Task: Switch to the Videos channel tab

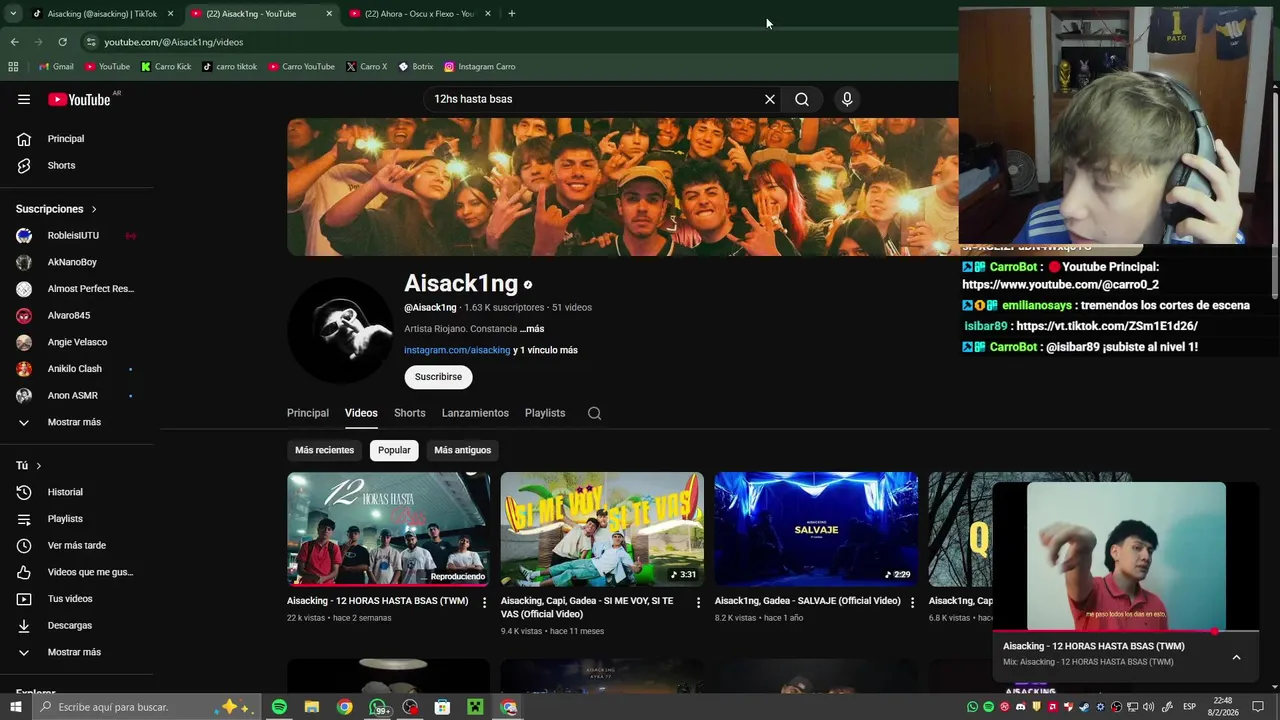Action: click(x=361, y=413)
